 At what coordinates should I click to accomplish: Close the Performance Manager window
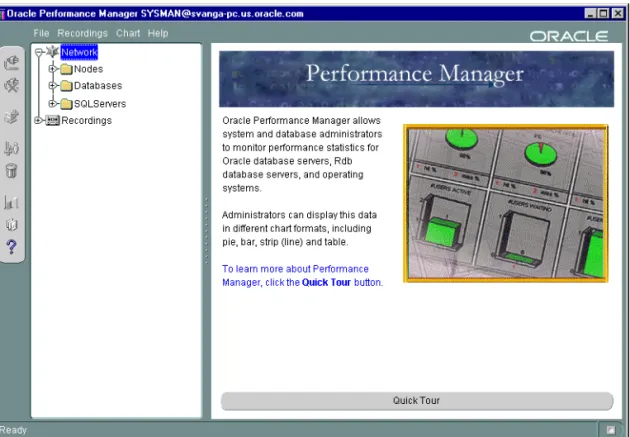coord(618,14)
